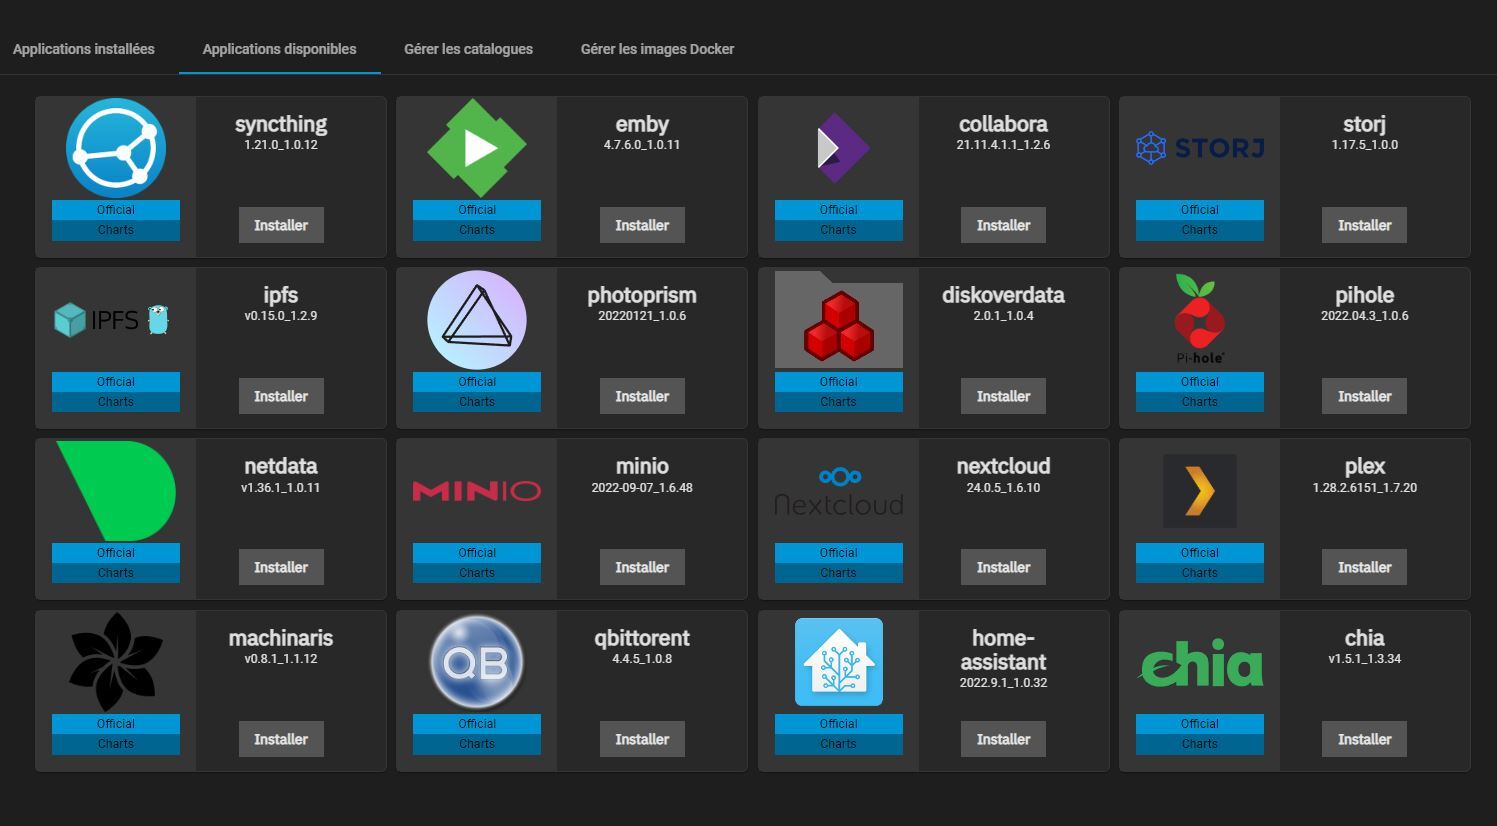Screen dimensions: 1497x826
Task: Install the nextcloud application
Action: coord(1003,567)
